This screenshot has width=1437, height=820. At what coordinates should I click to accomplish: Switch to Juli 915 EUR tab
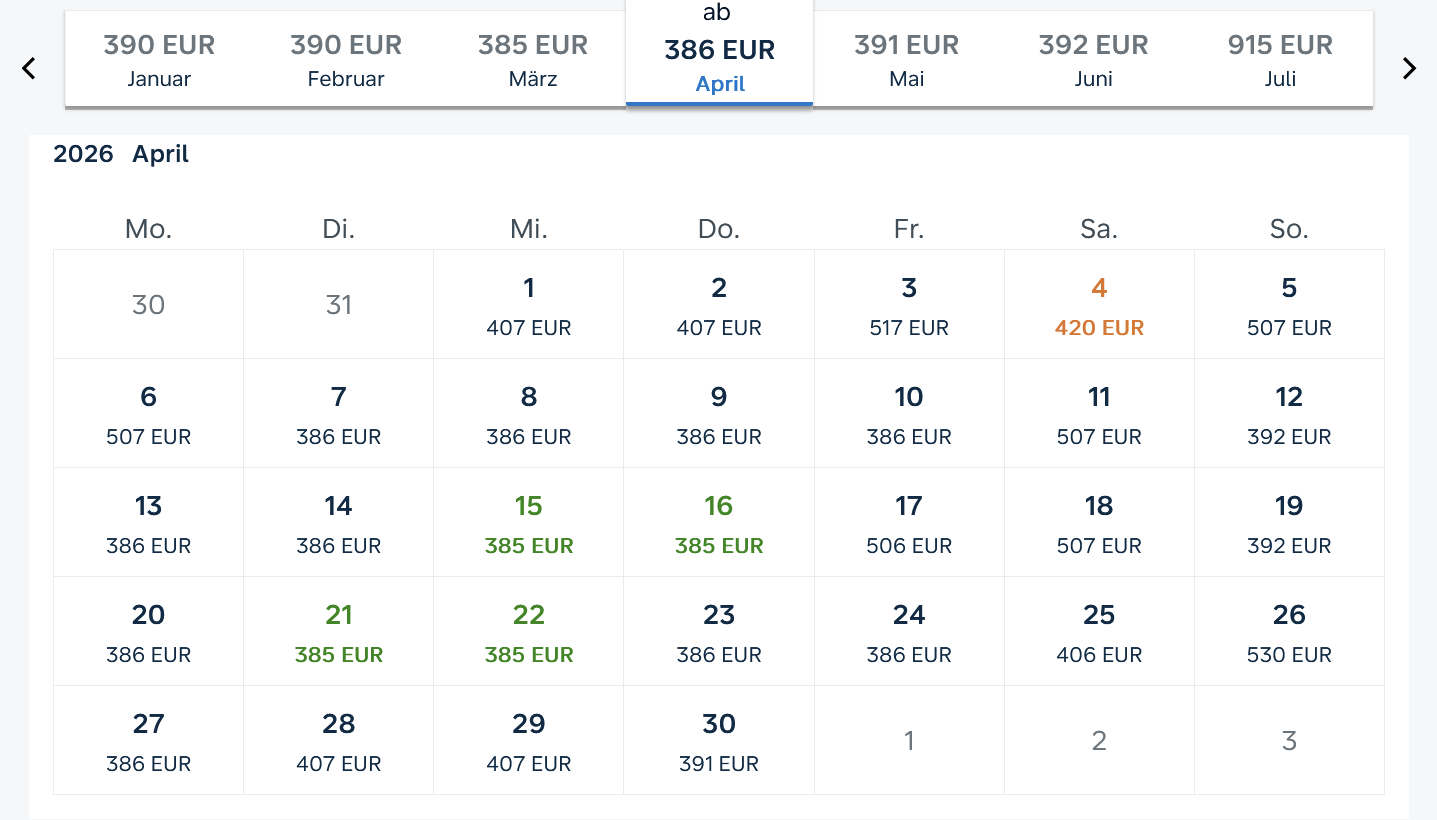pyautogui.click(x=1280, y=59)
